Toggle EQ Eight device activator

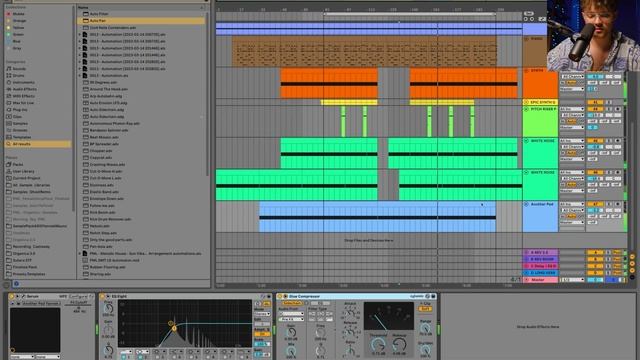pos(103,296)
